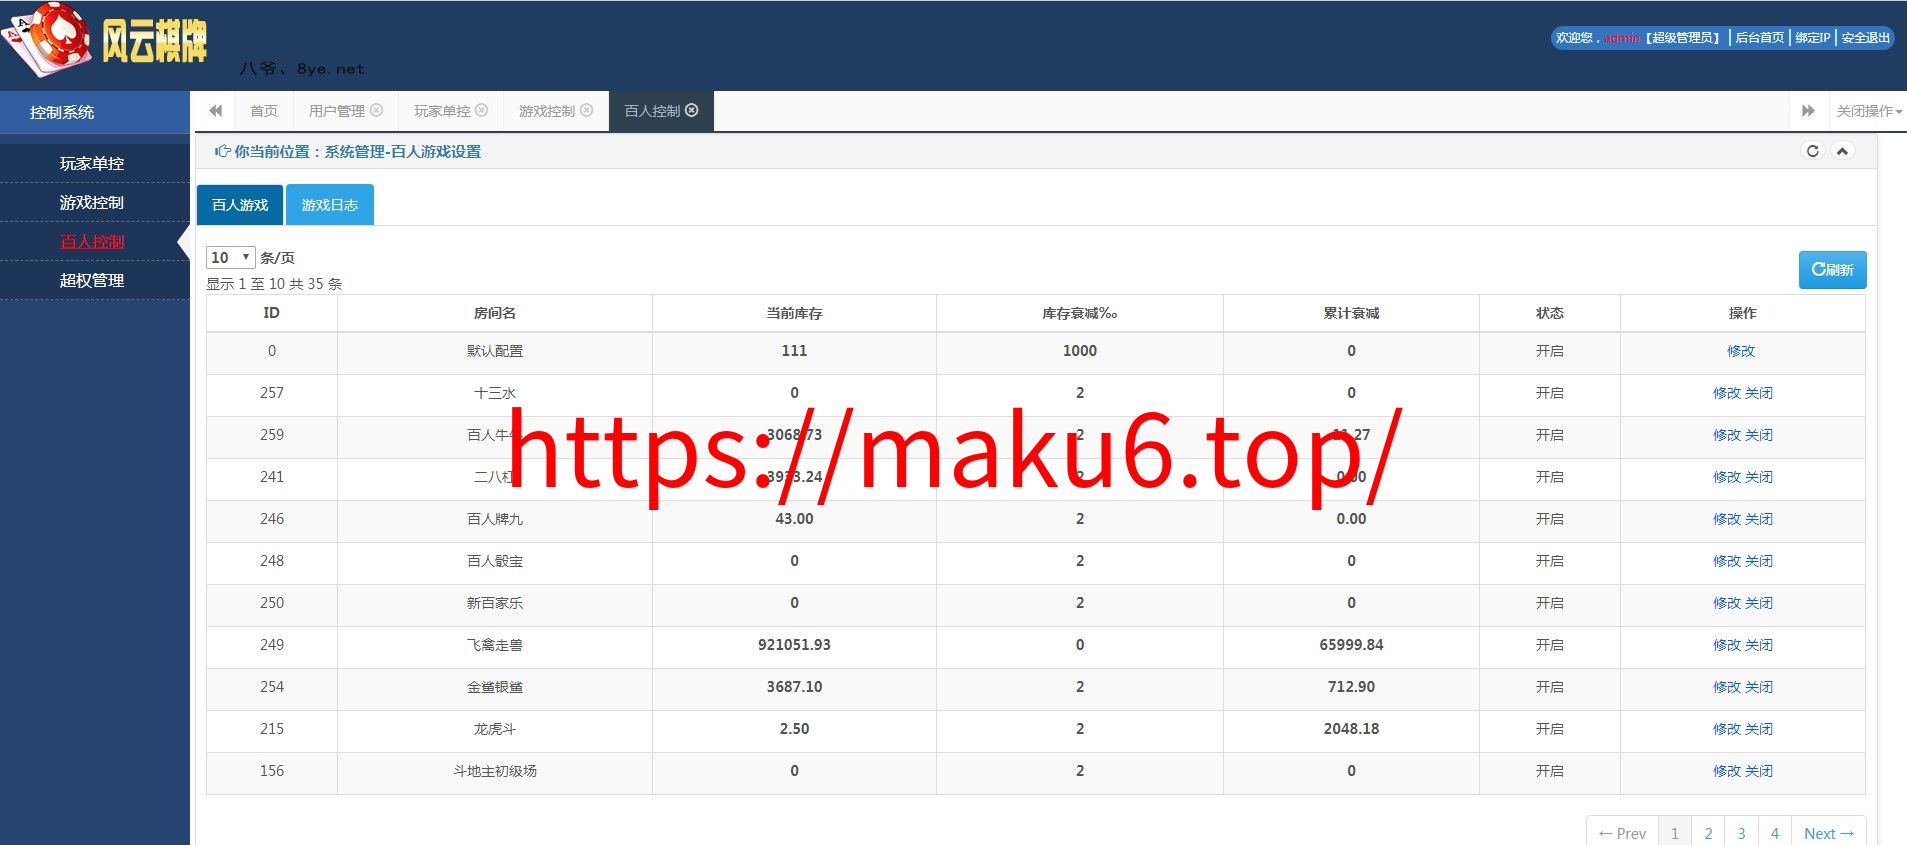Viewport: 1907px width, 845px height.
Task: Click the 风云棋牌 logo
Action: (105, 40)
